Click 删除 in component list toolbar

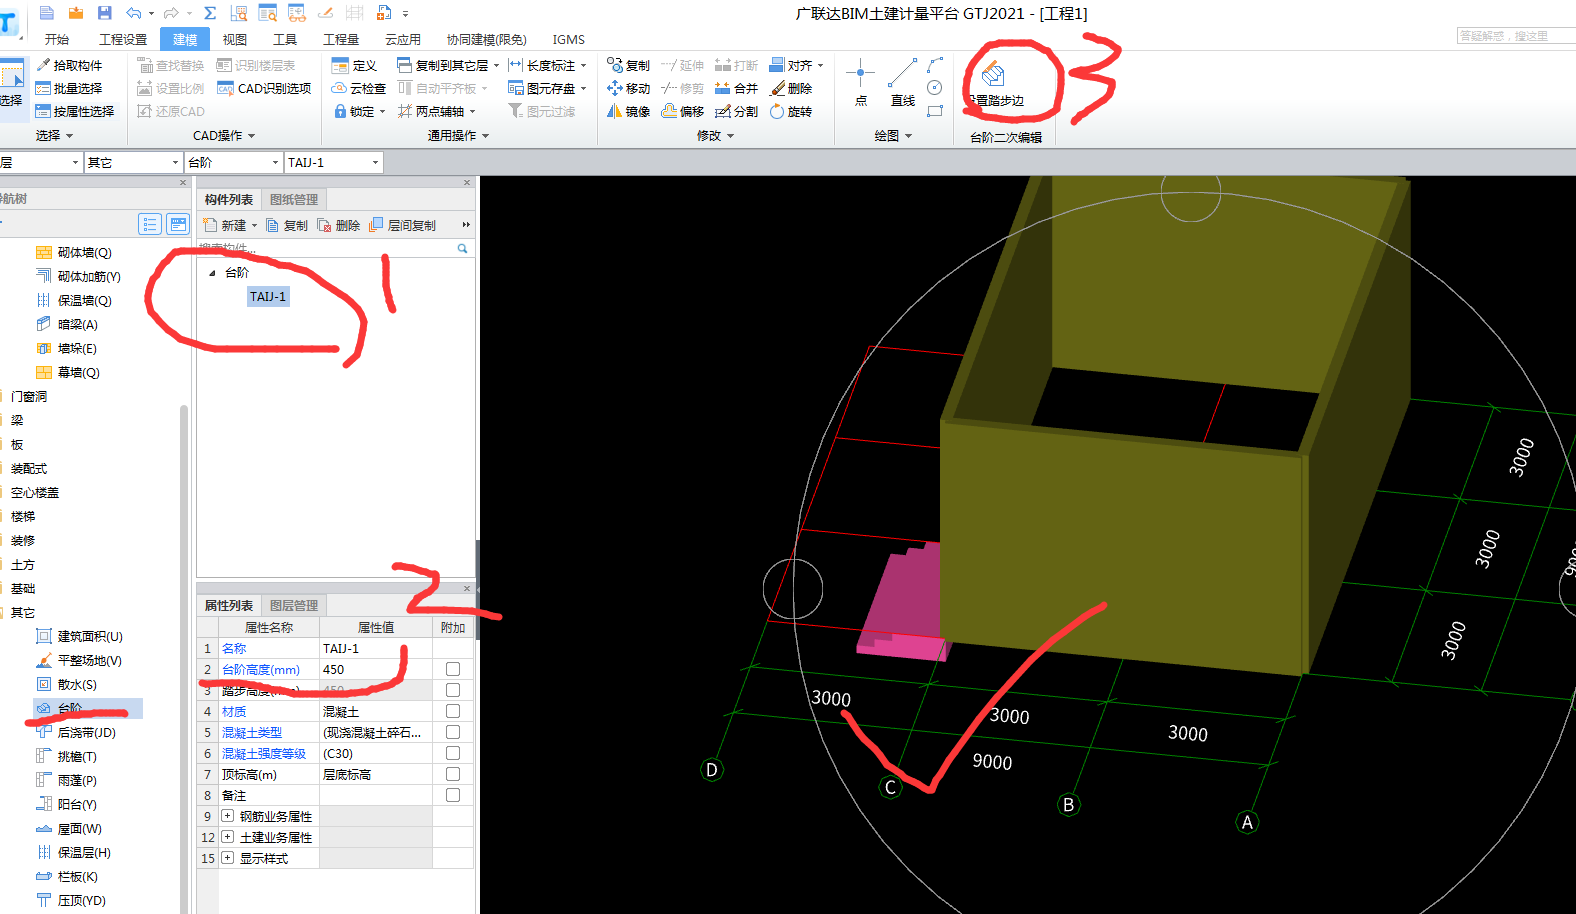tap(338, 225)
